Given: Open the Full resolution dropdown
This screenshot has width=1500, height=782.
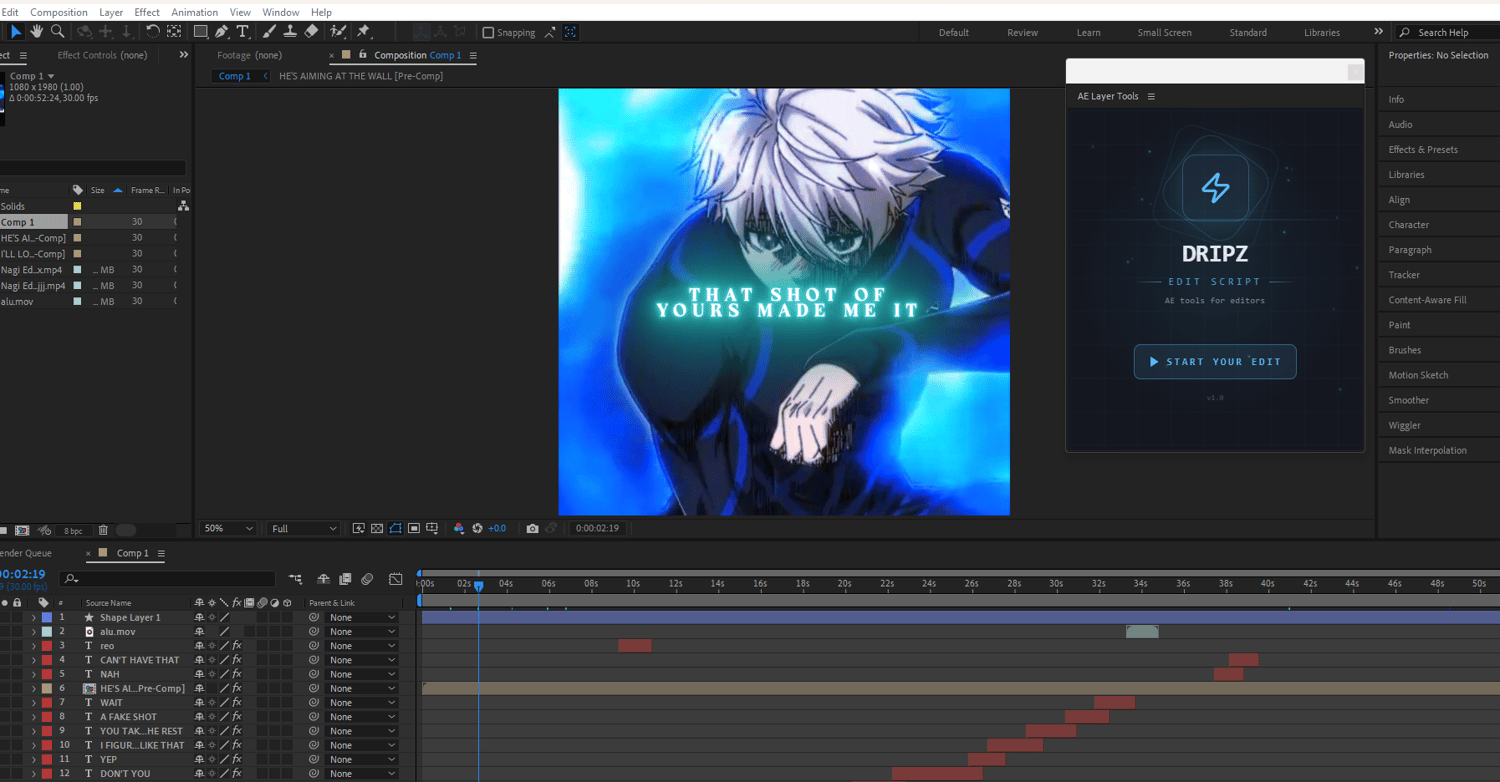Looking at the screenshot, I should [305, 528].
